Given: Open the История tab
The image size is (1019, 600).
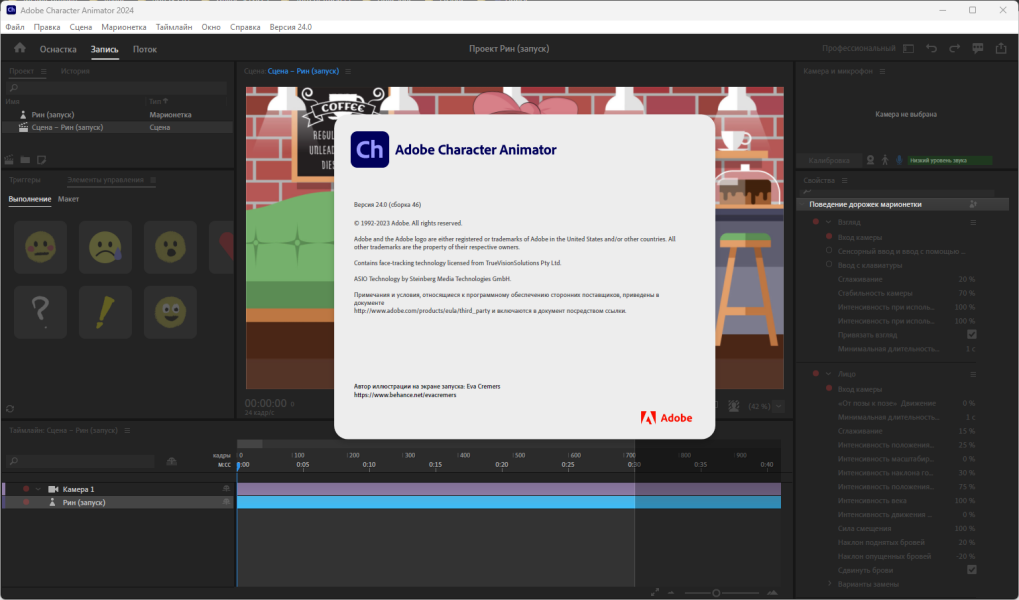Looking at the screenshot, I should [75, 72].
